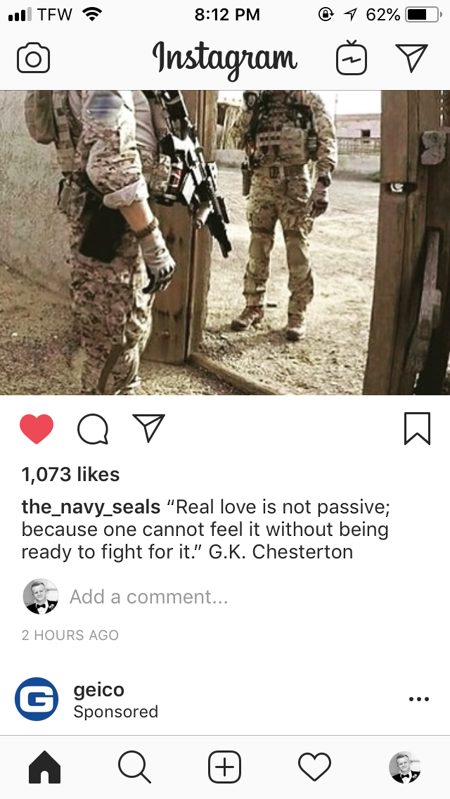Save post with the bookmark icon

[417, 429]
